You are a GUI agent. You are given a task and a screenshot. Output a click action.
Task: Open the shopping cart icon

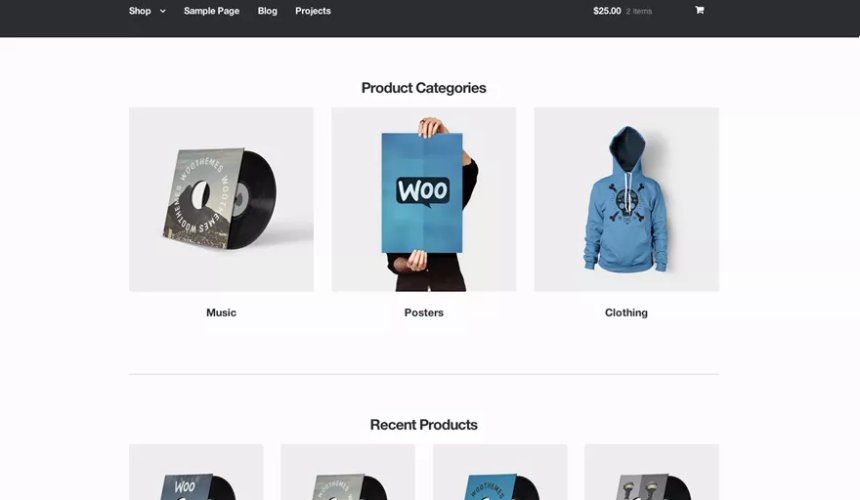click(x=699, y=10)
